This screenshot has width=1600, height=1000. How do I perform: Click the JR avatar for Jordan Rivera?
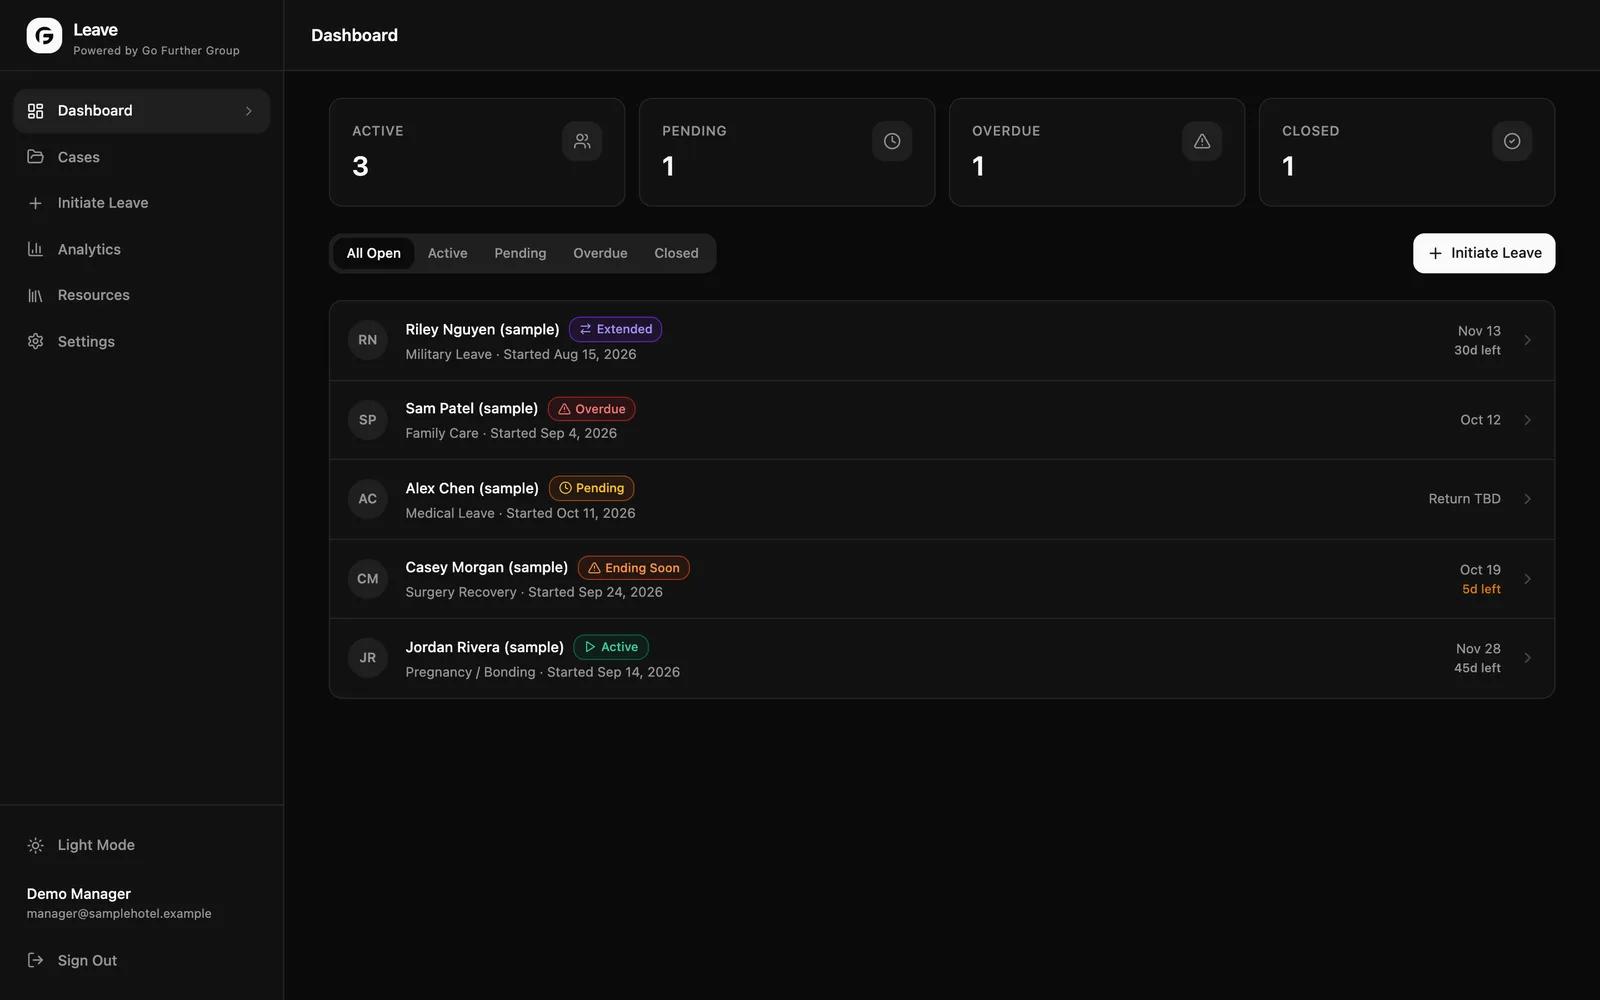[x=368, y=658]
